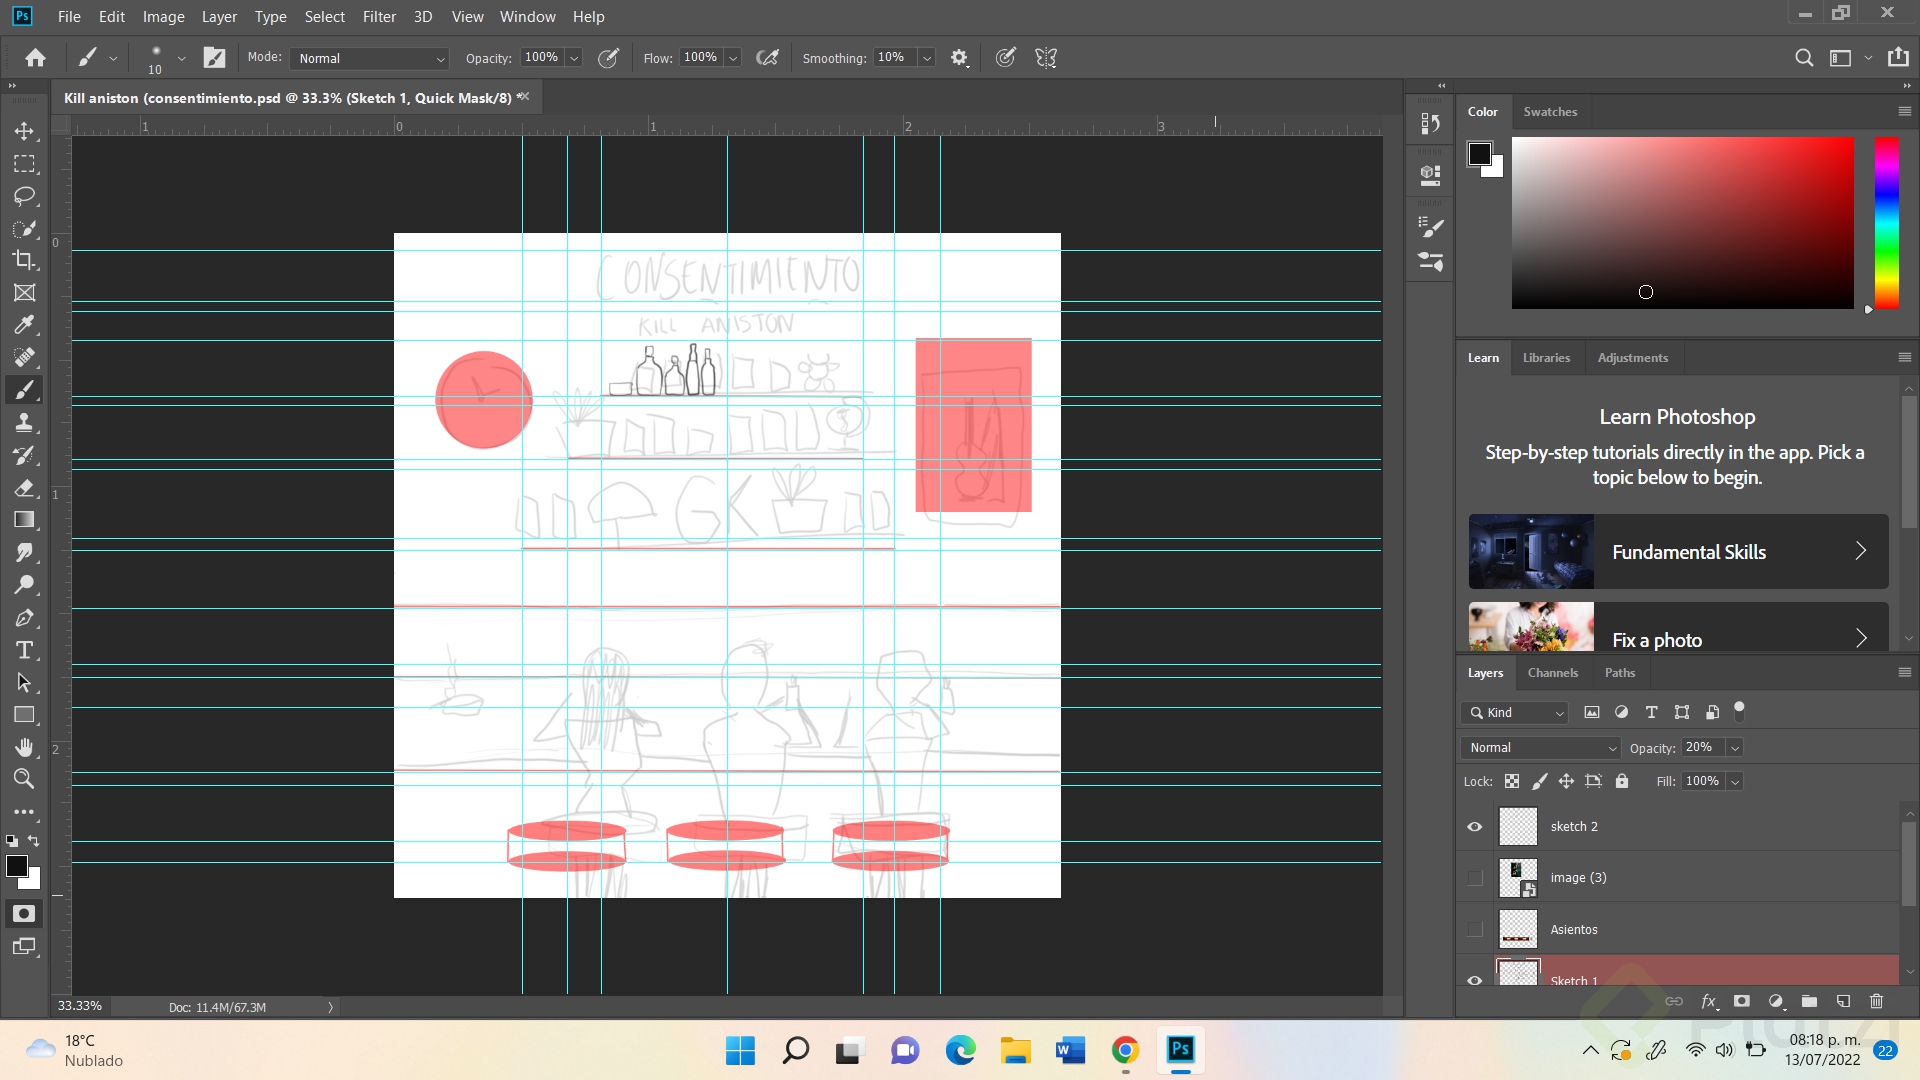
Task: Select the Zoom tool
Action: coord(25,779)
